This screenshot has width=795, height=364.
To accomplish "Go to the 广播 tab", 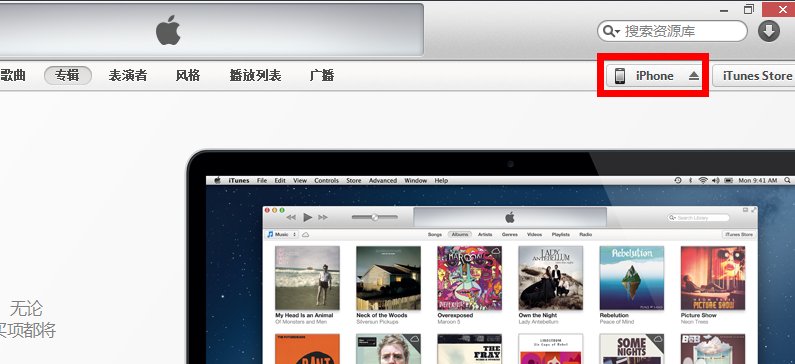I will coord(322,76).
